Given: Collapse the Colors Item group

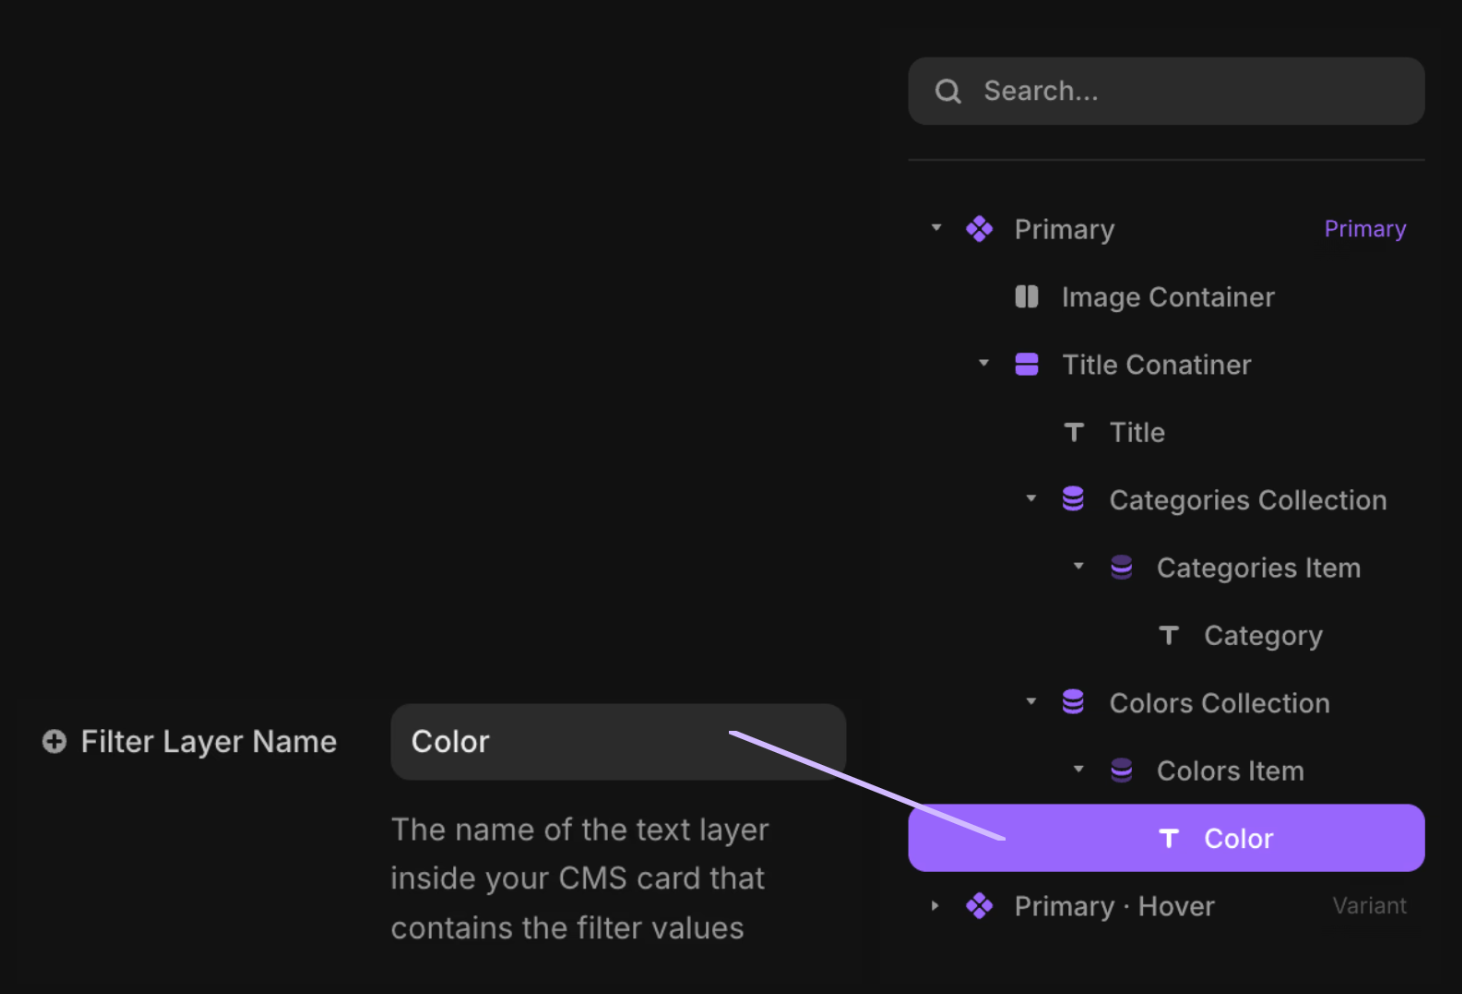Looking at the screenshot, I should point(1078,769).
